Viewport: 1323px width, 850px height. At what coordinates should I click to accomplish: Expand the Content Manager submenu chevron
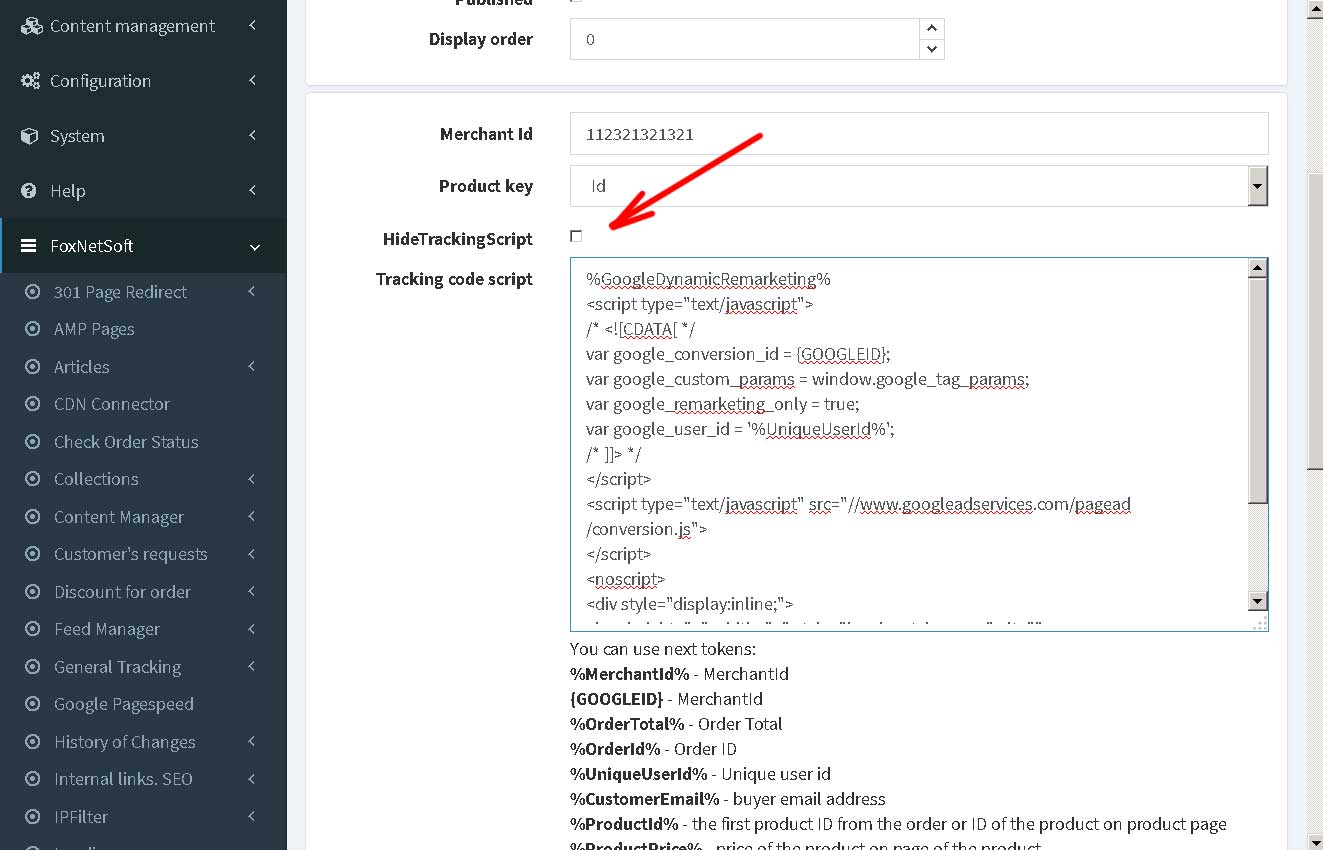(252, 516)
